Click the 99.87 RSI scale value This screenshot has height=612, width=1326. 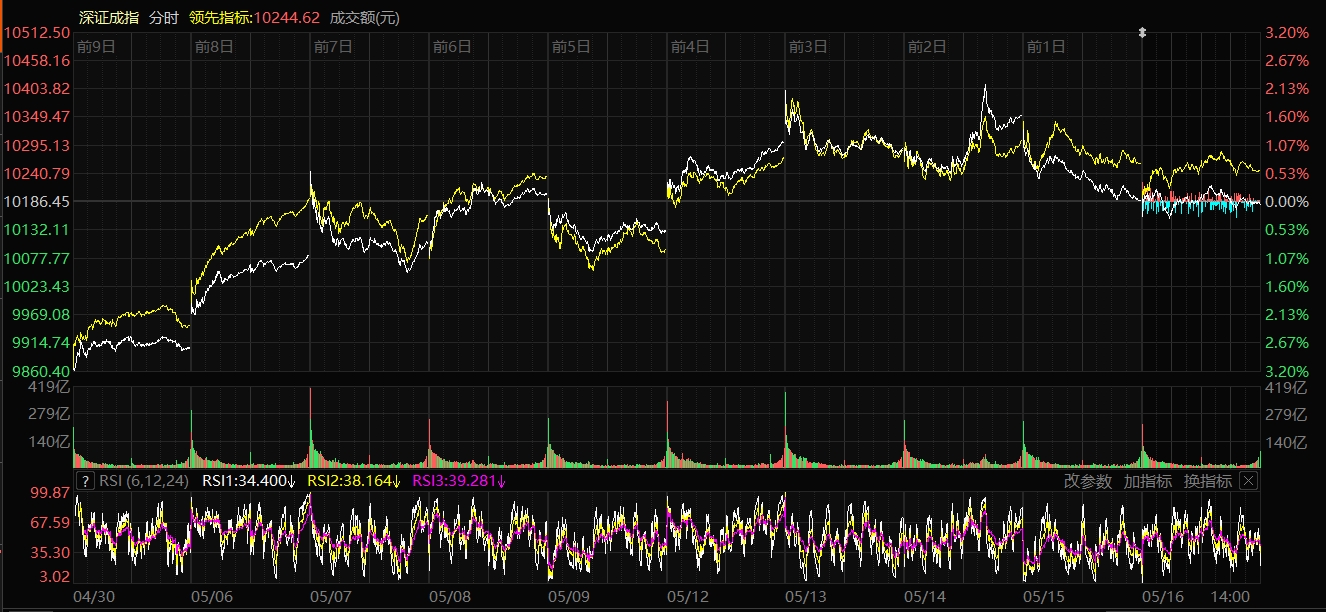point(51,493)
